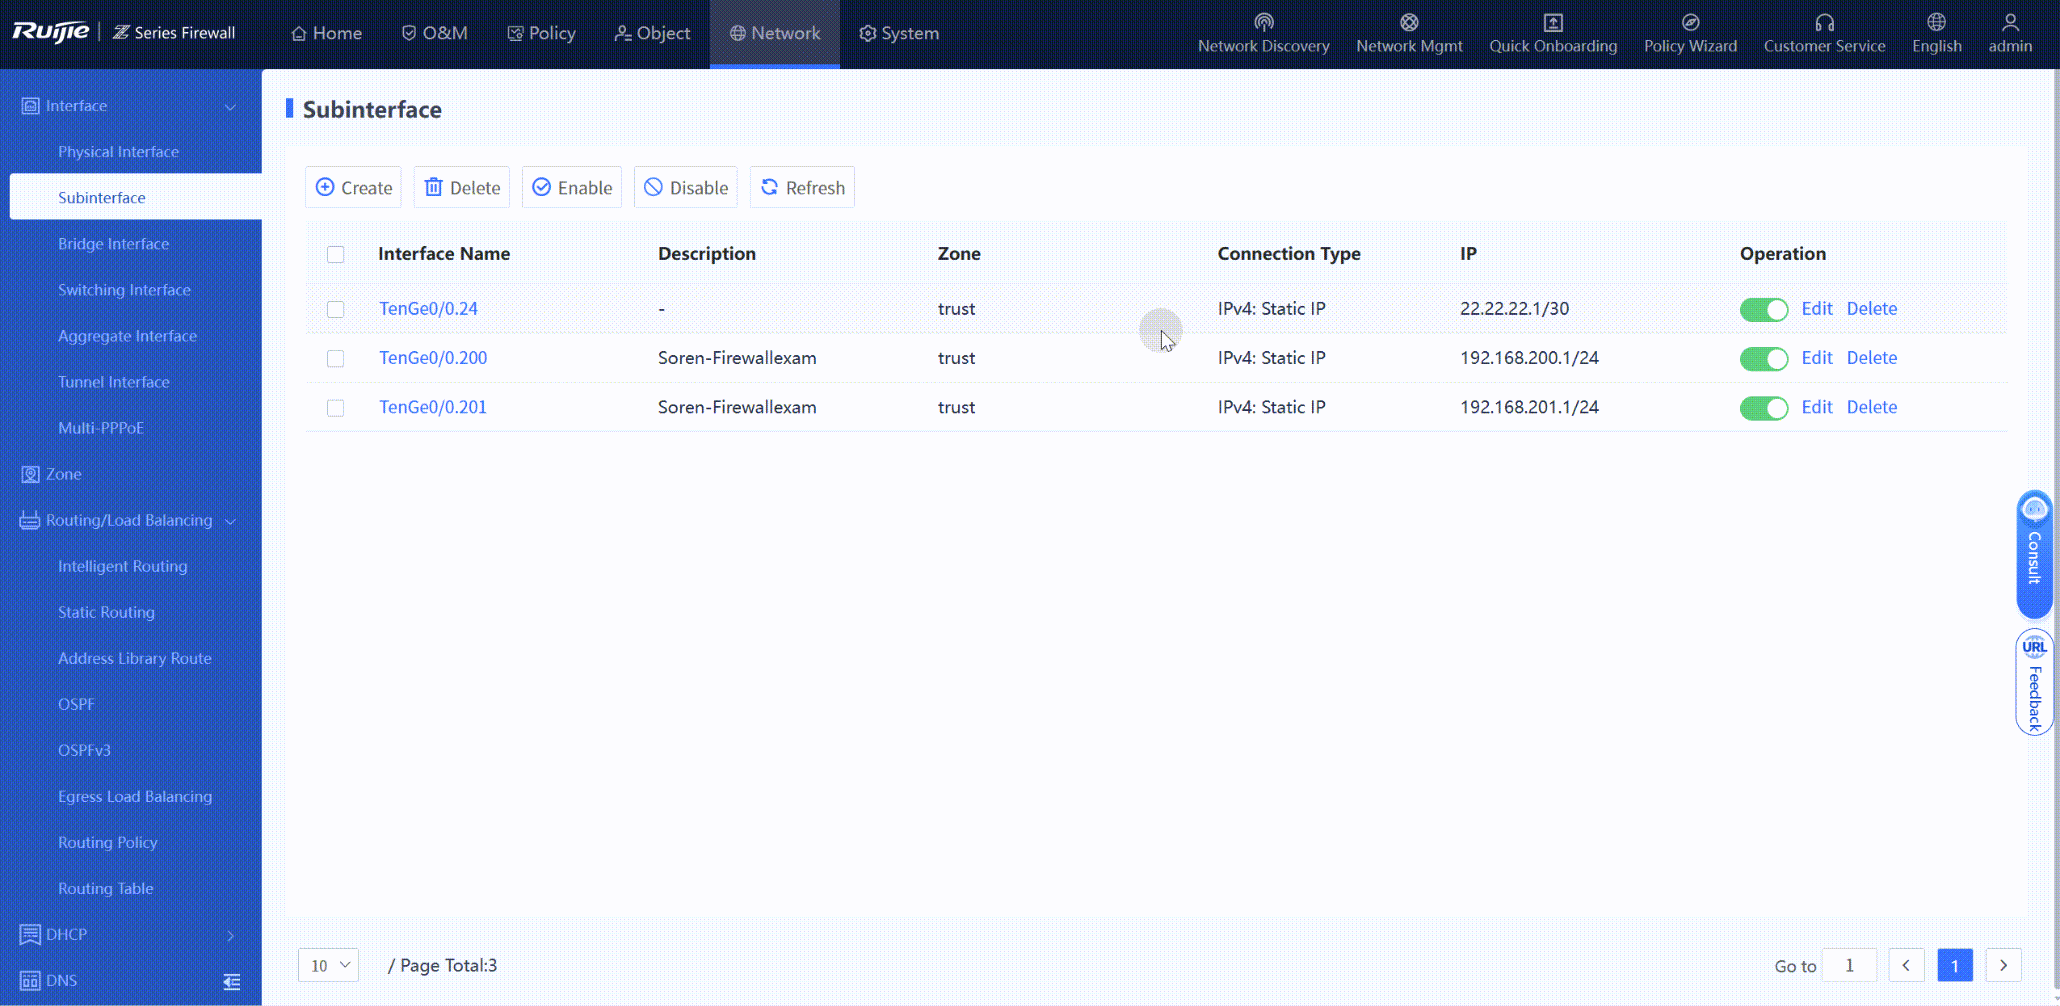Image resolution: width=2060 pixels, height=1006 pixels.
Task: Collapse the Routing/Load Balancing section
Action: (x=130, y=520)
